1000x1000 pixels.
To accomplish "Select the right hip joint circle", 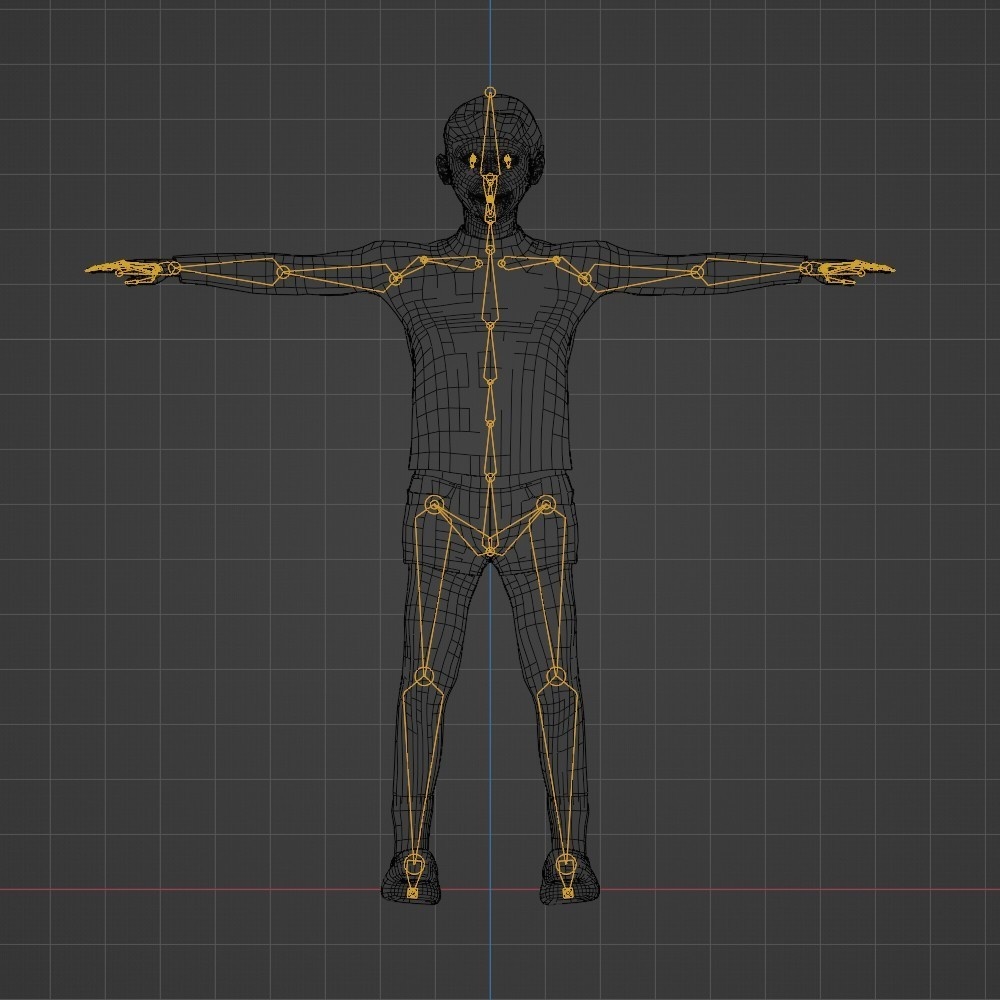I will point(545,502).
